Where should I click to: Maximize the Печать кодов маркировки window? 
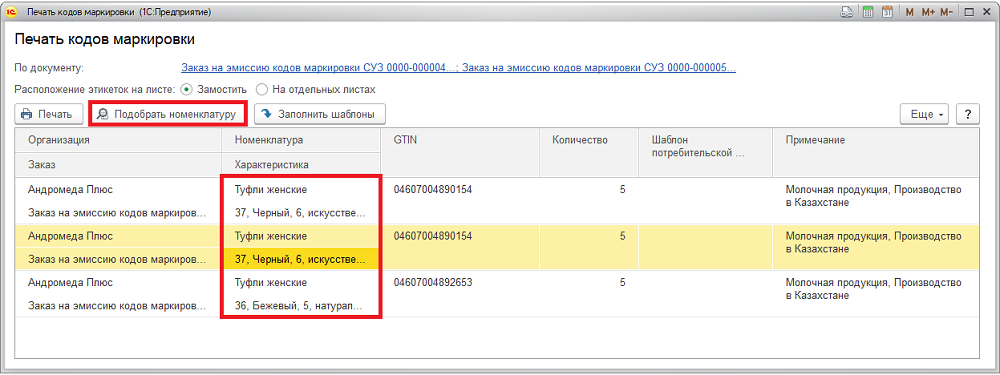pyautogui.click(x=969, y=12)
